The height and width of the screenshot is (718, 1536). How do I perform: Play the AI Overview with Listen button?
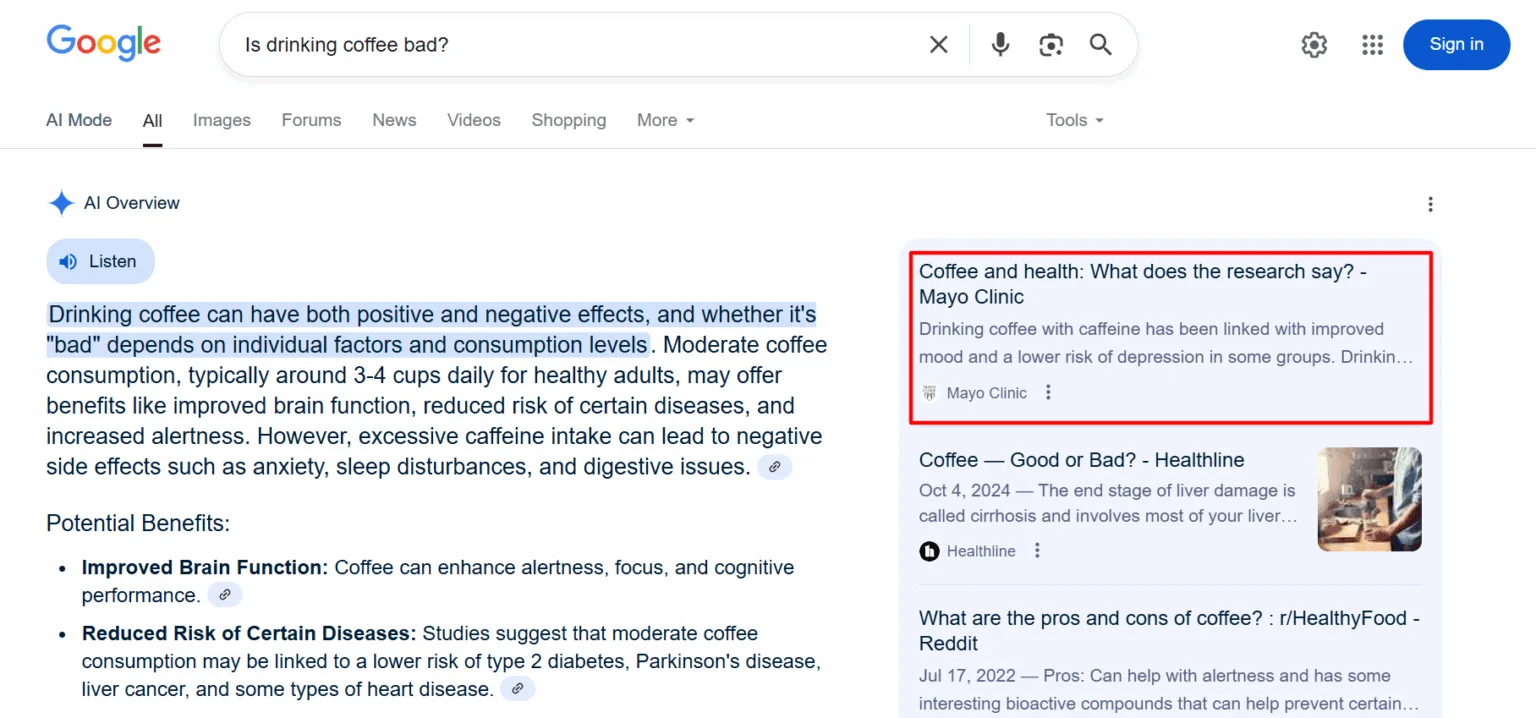pos(100,261)
